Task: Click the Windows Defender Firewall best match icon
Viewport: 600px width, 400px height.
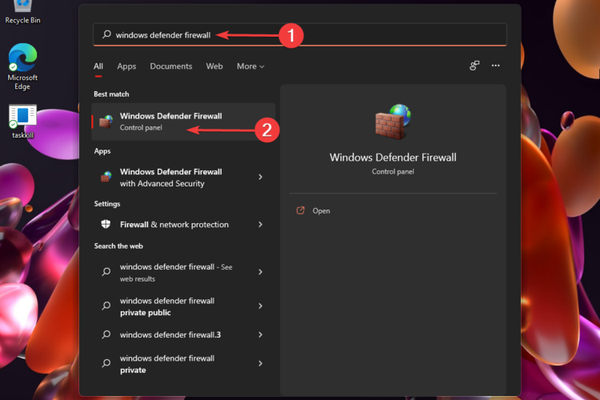Action: point(106,122)
